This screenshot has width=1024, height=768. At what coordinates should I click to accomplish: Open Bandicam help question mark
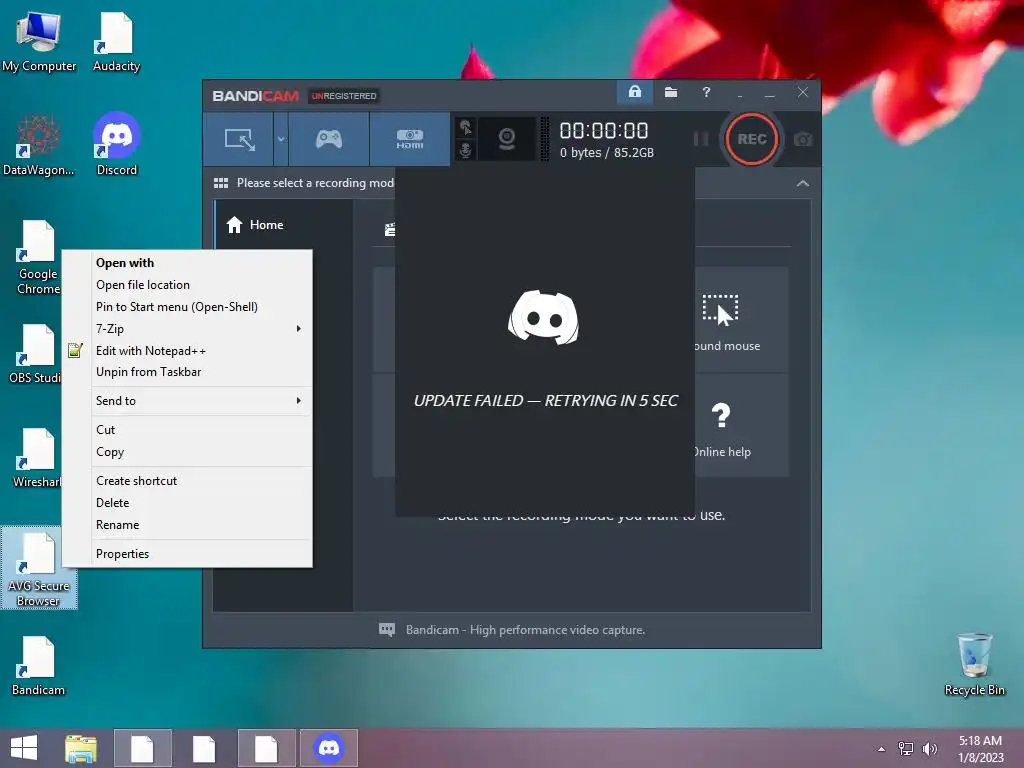click(x=706, y=92)
